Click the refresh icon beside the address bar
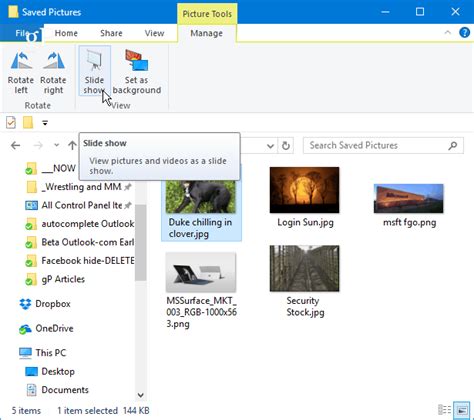Image resolution: width=474 pixels, height=420 pixels. coord(286,146)
